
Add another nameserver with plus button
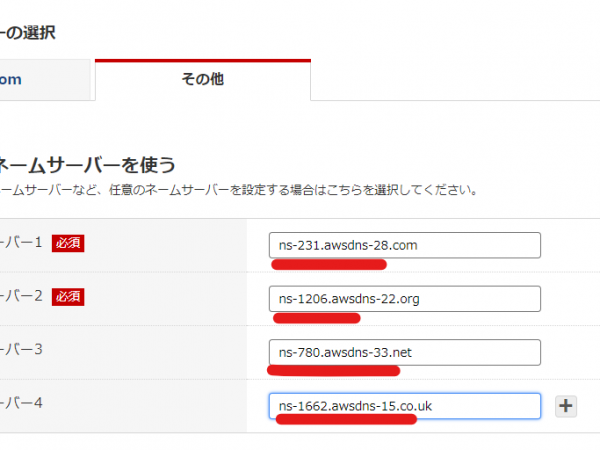566,406
